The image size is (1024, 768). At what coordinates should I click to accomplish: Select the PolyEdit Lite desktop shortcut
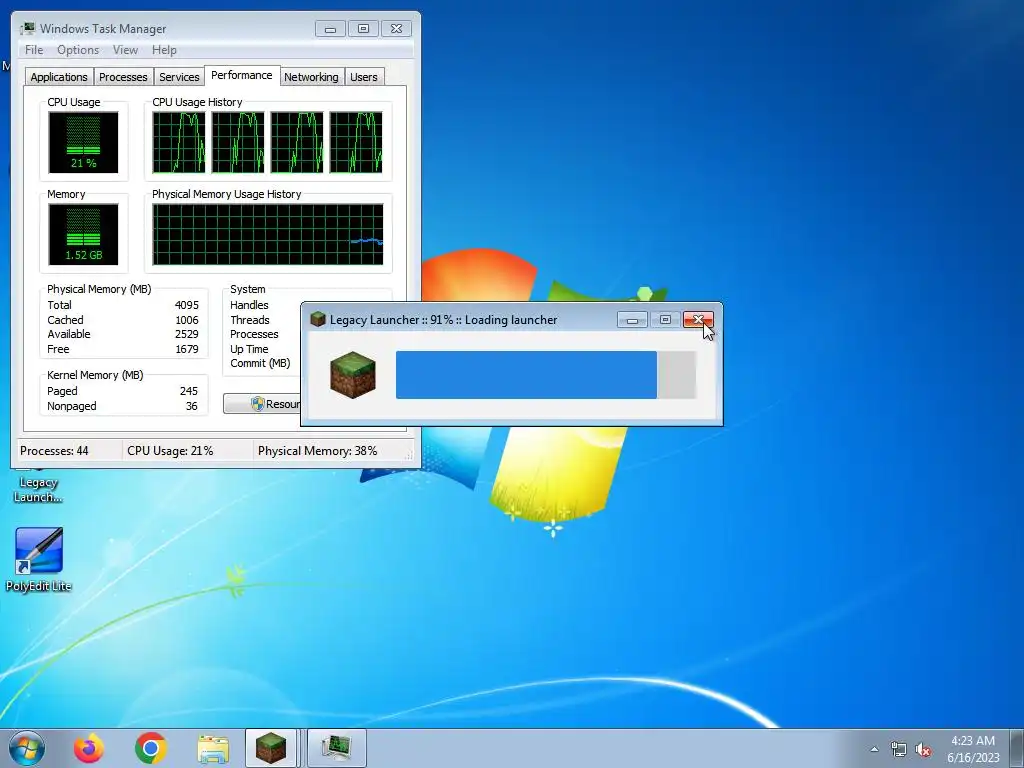pyautogui.click(x=39, y=560)
